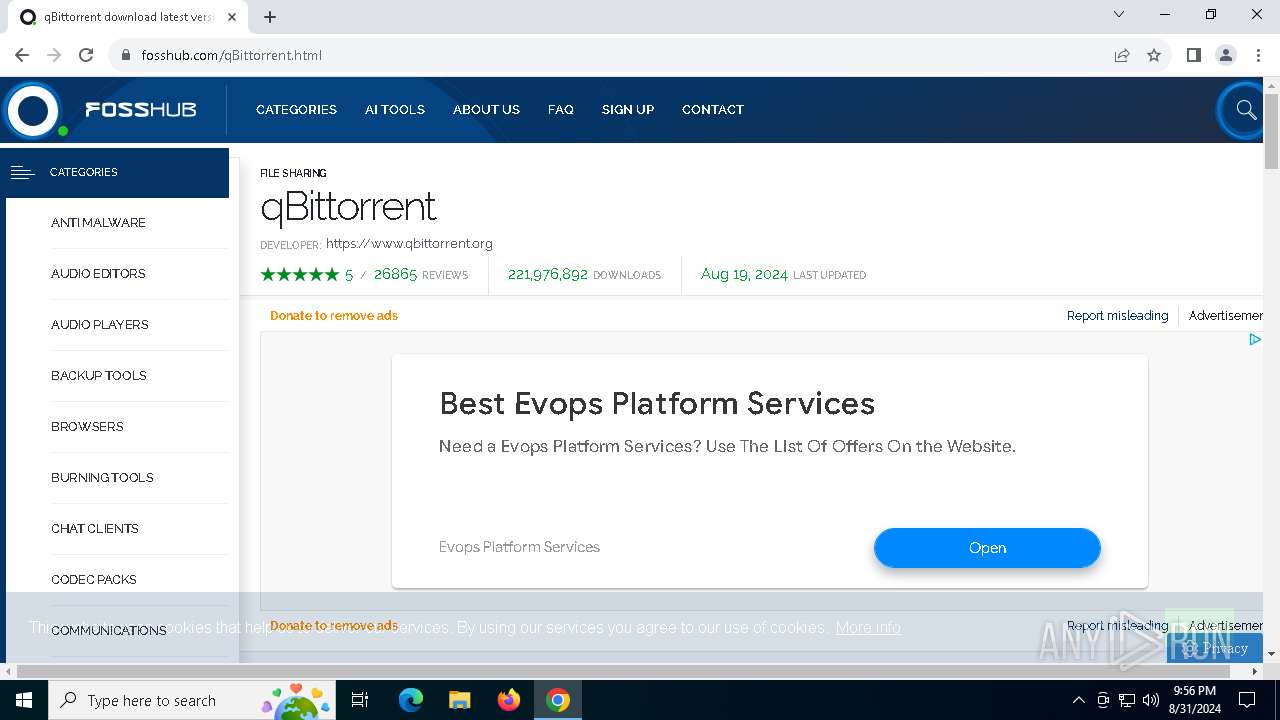Open the notification center icon
This screenshot has height=720, width=1280.
[x=1247, y=700]
